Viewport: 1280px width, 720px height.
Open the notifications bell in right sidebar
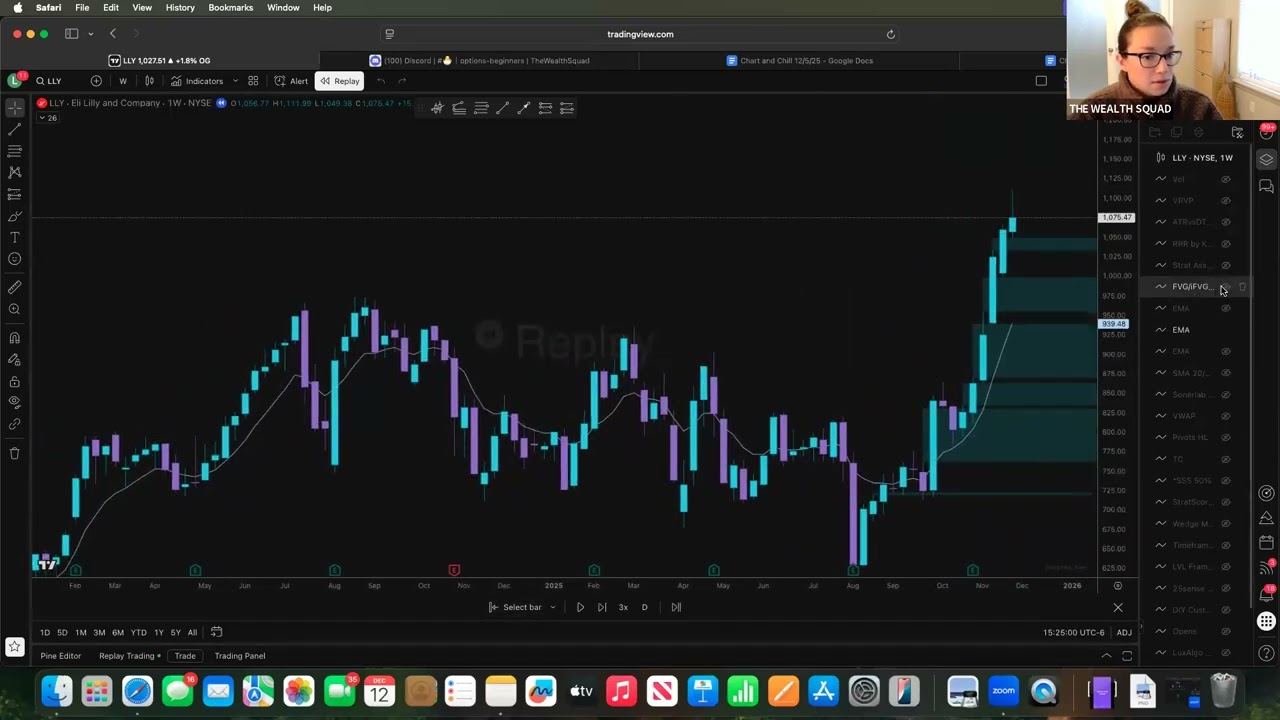(1266, 594)
